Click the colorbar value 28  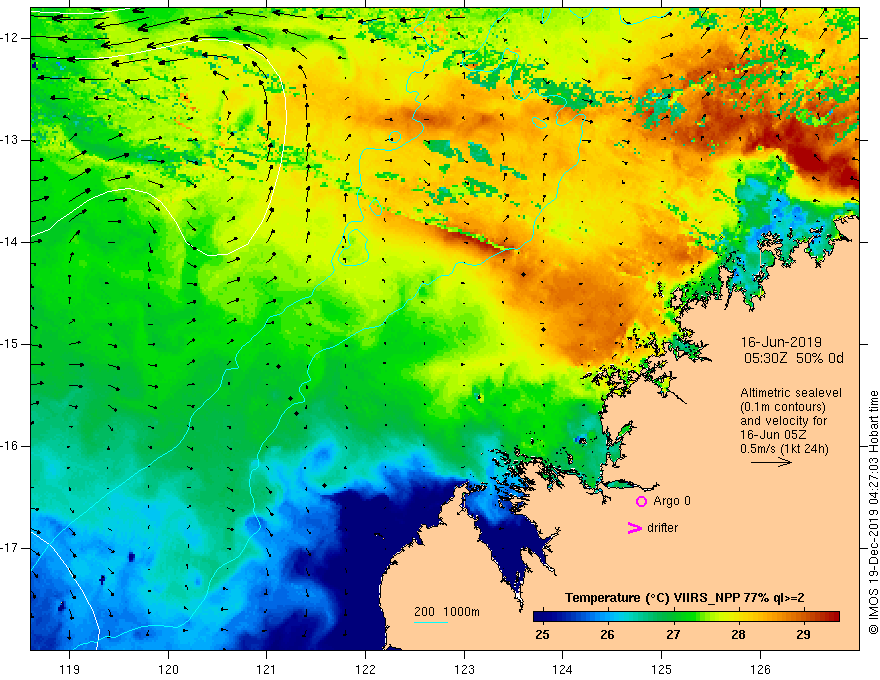[738, 635]
